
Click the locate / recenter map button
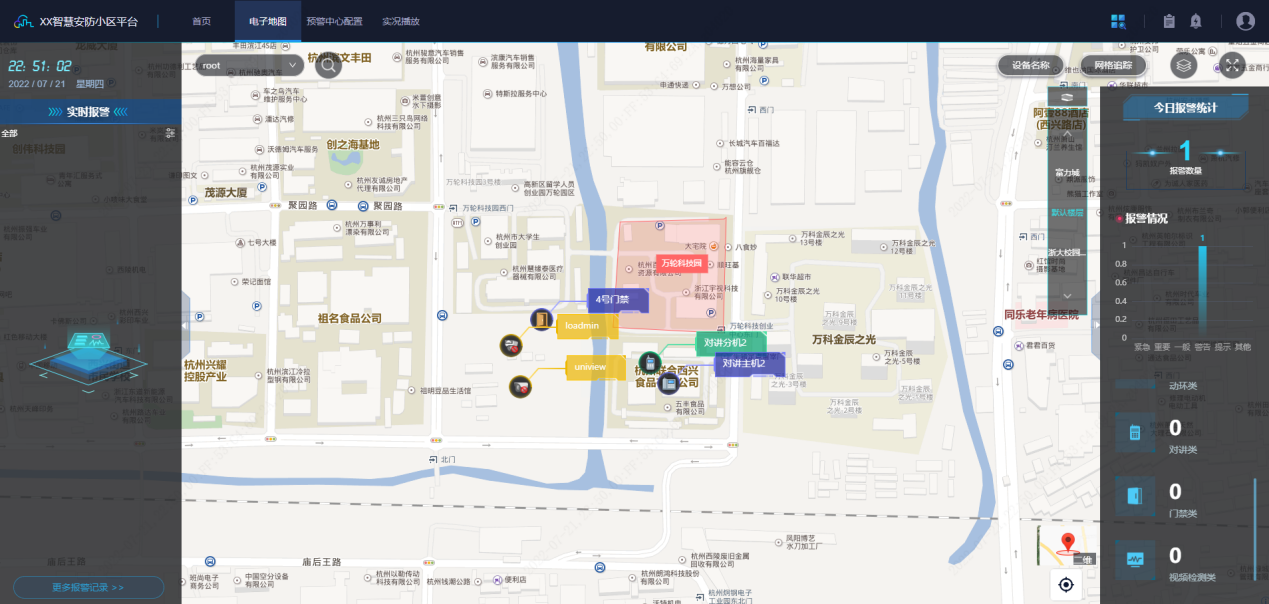[1067, 585]
